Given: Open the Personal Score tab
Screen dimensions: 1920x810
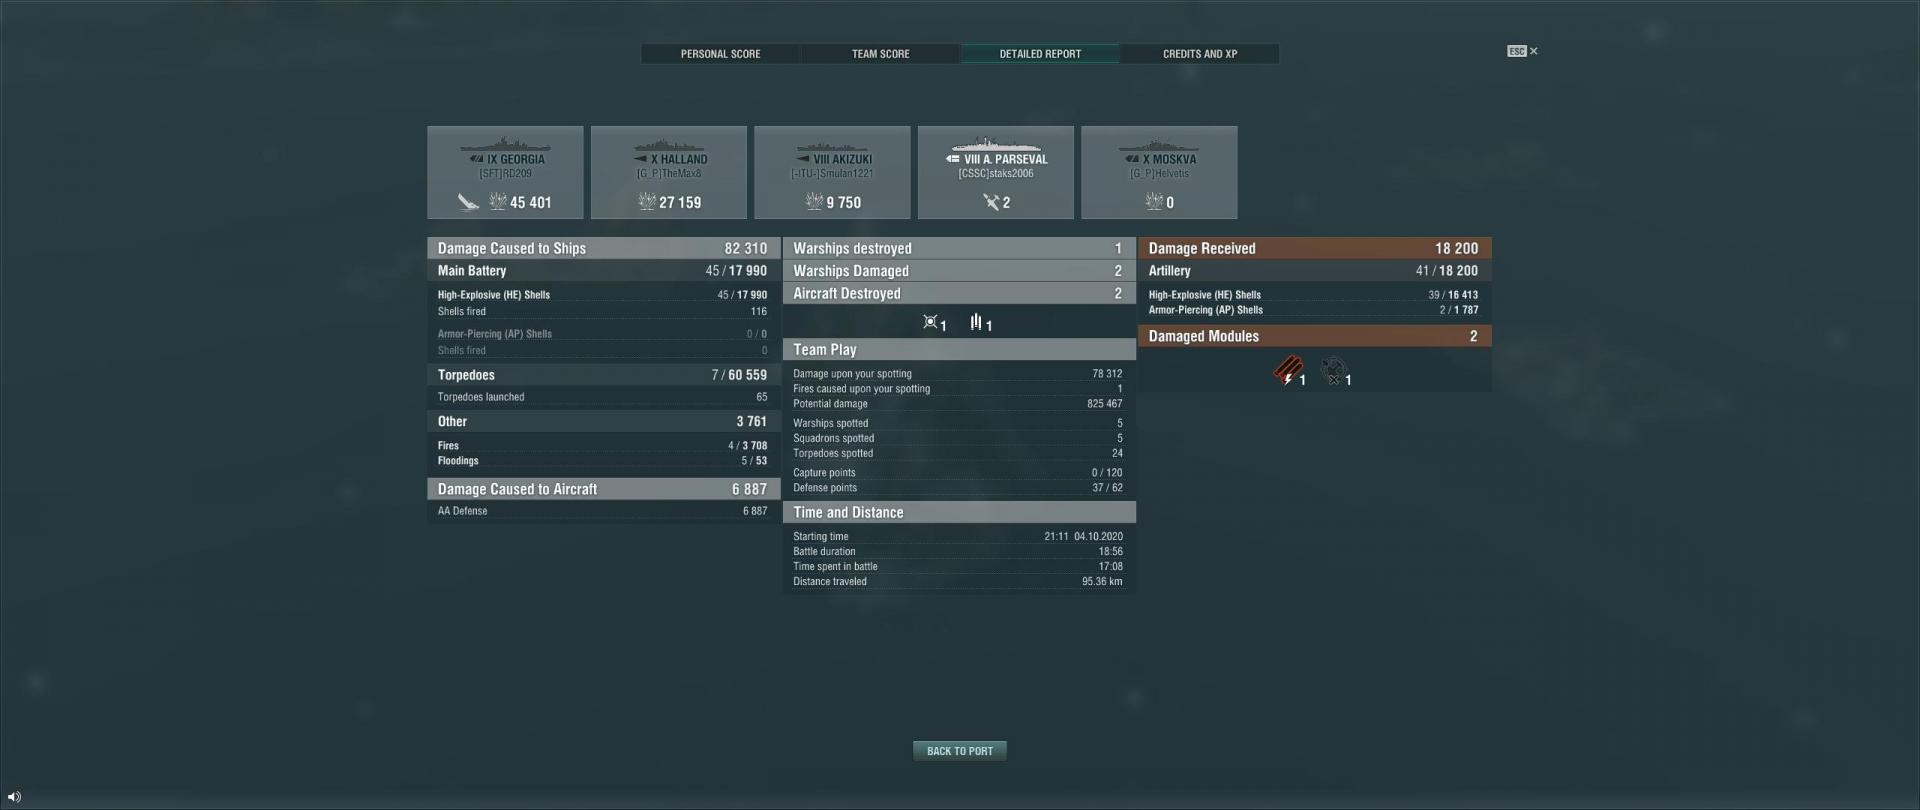Looking at the screenshot, I should coord(720,54).
